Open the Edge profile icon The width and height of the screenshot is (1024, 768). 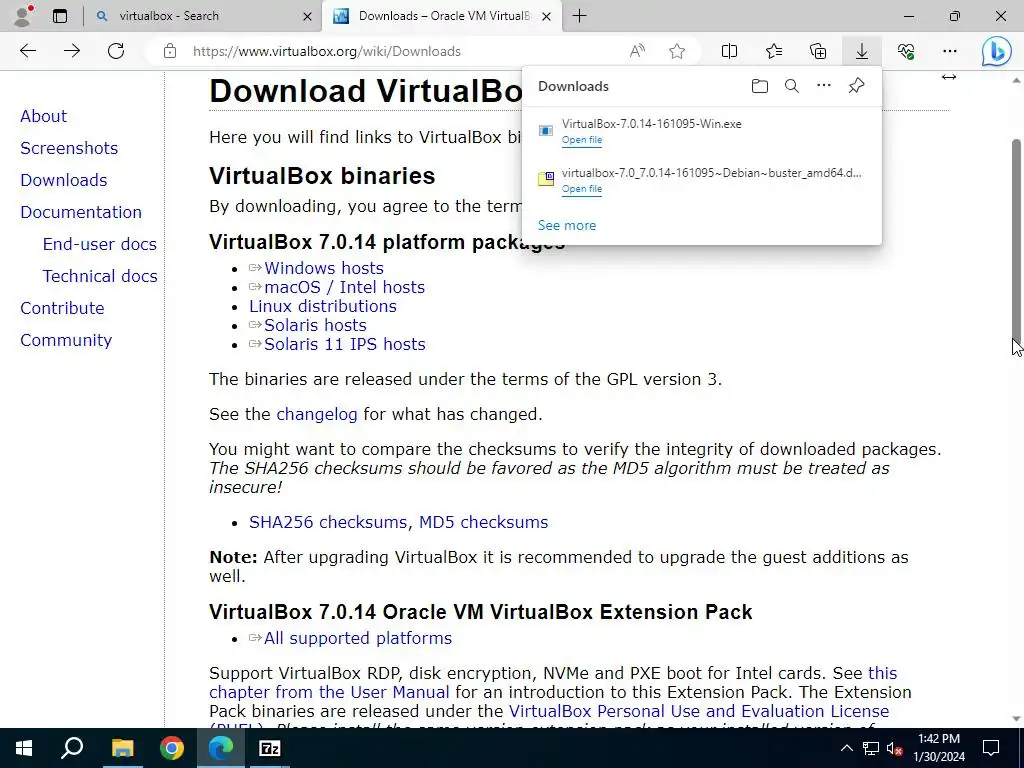tap(24, 16)
